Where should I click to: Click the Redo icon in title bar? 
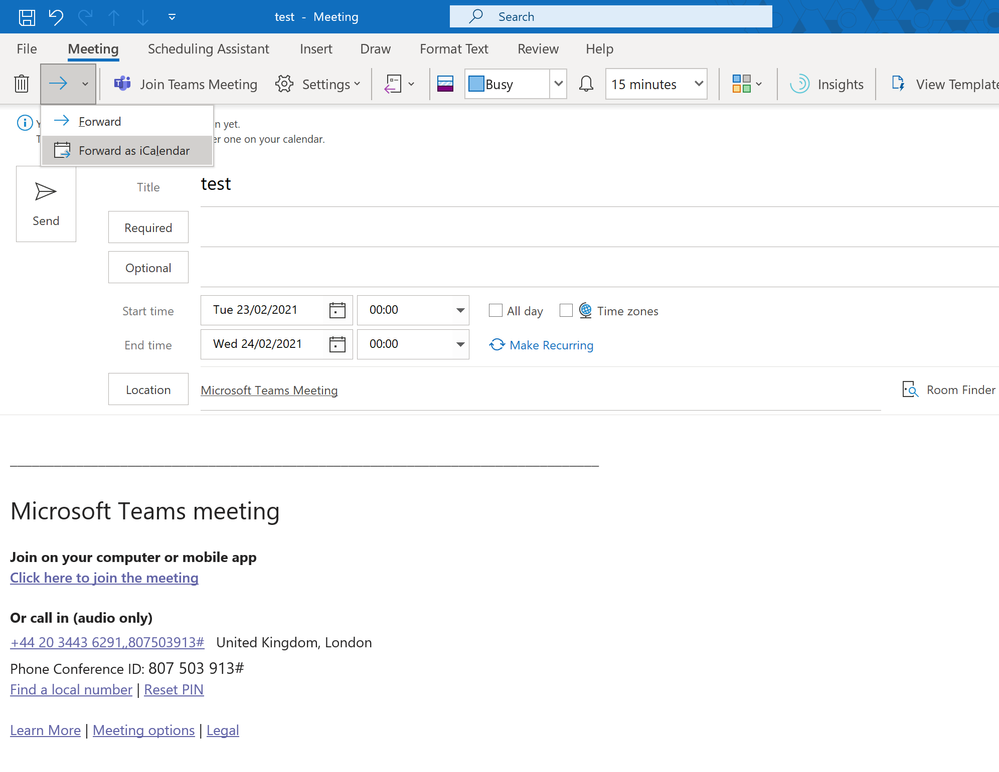coord(85,17)
